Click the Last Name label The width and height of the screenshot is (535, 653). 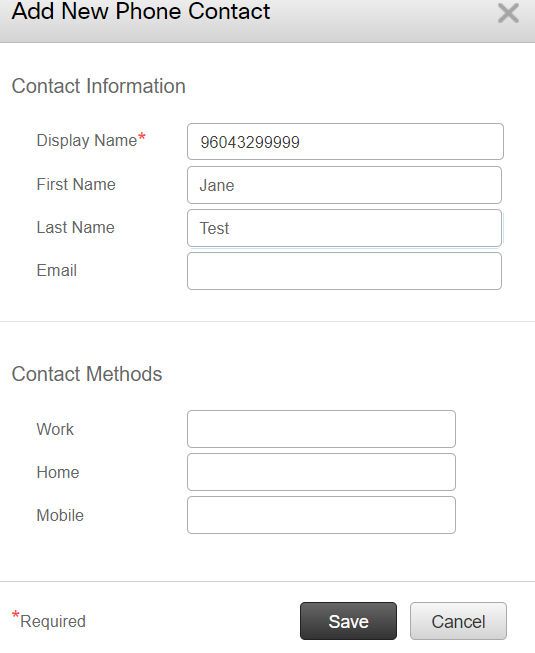click(x=75, y=227)
